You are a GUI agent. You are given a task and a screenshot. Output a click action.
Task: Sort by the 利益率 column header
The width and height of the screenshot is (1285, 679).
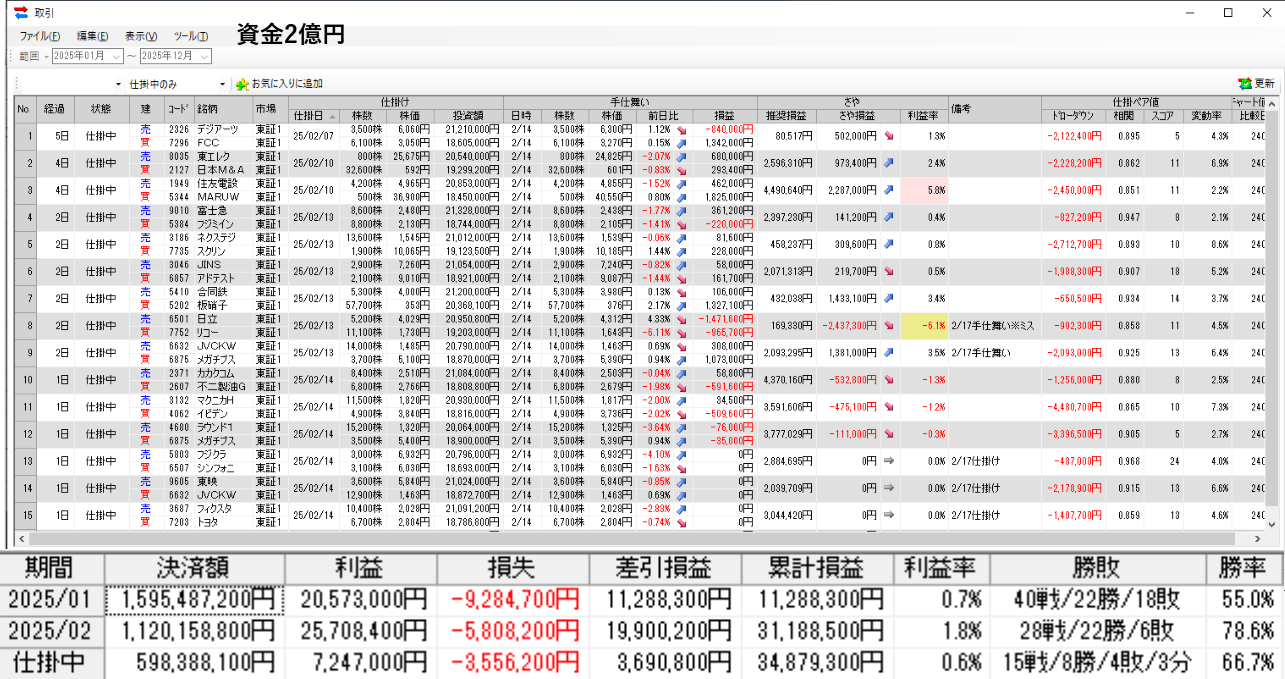(922, 116)
